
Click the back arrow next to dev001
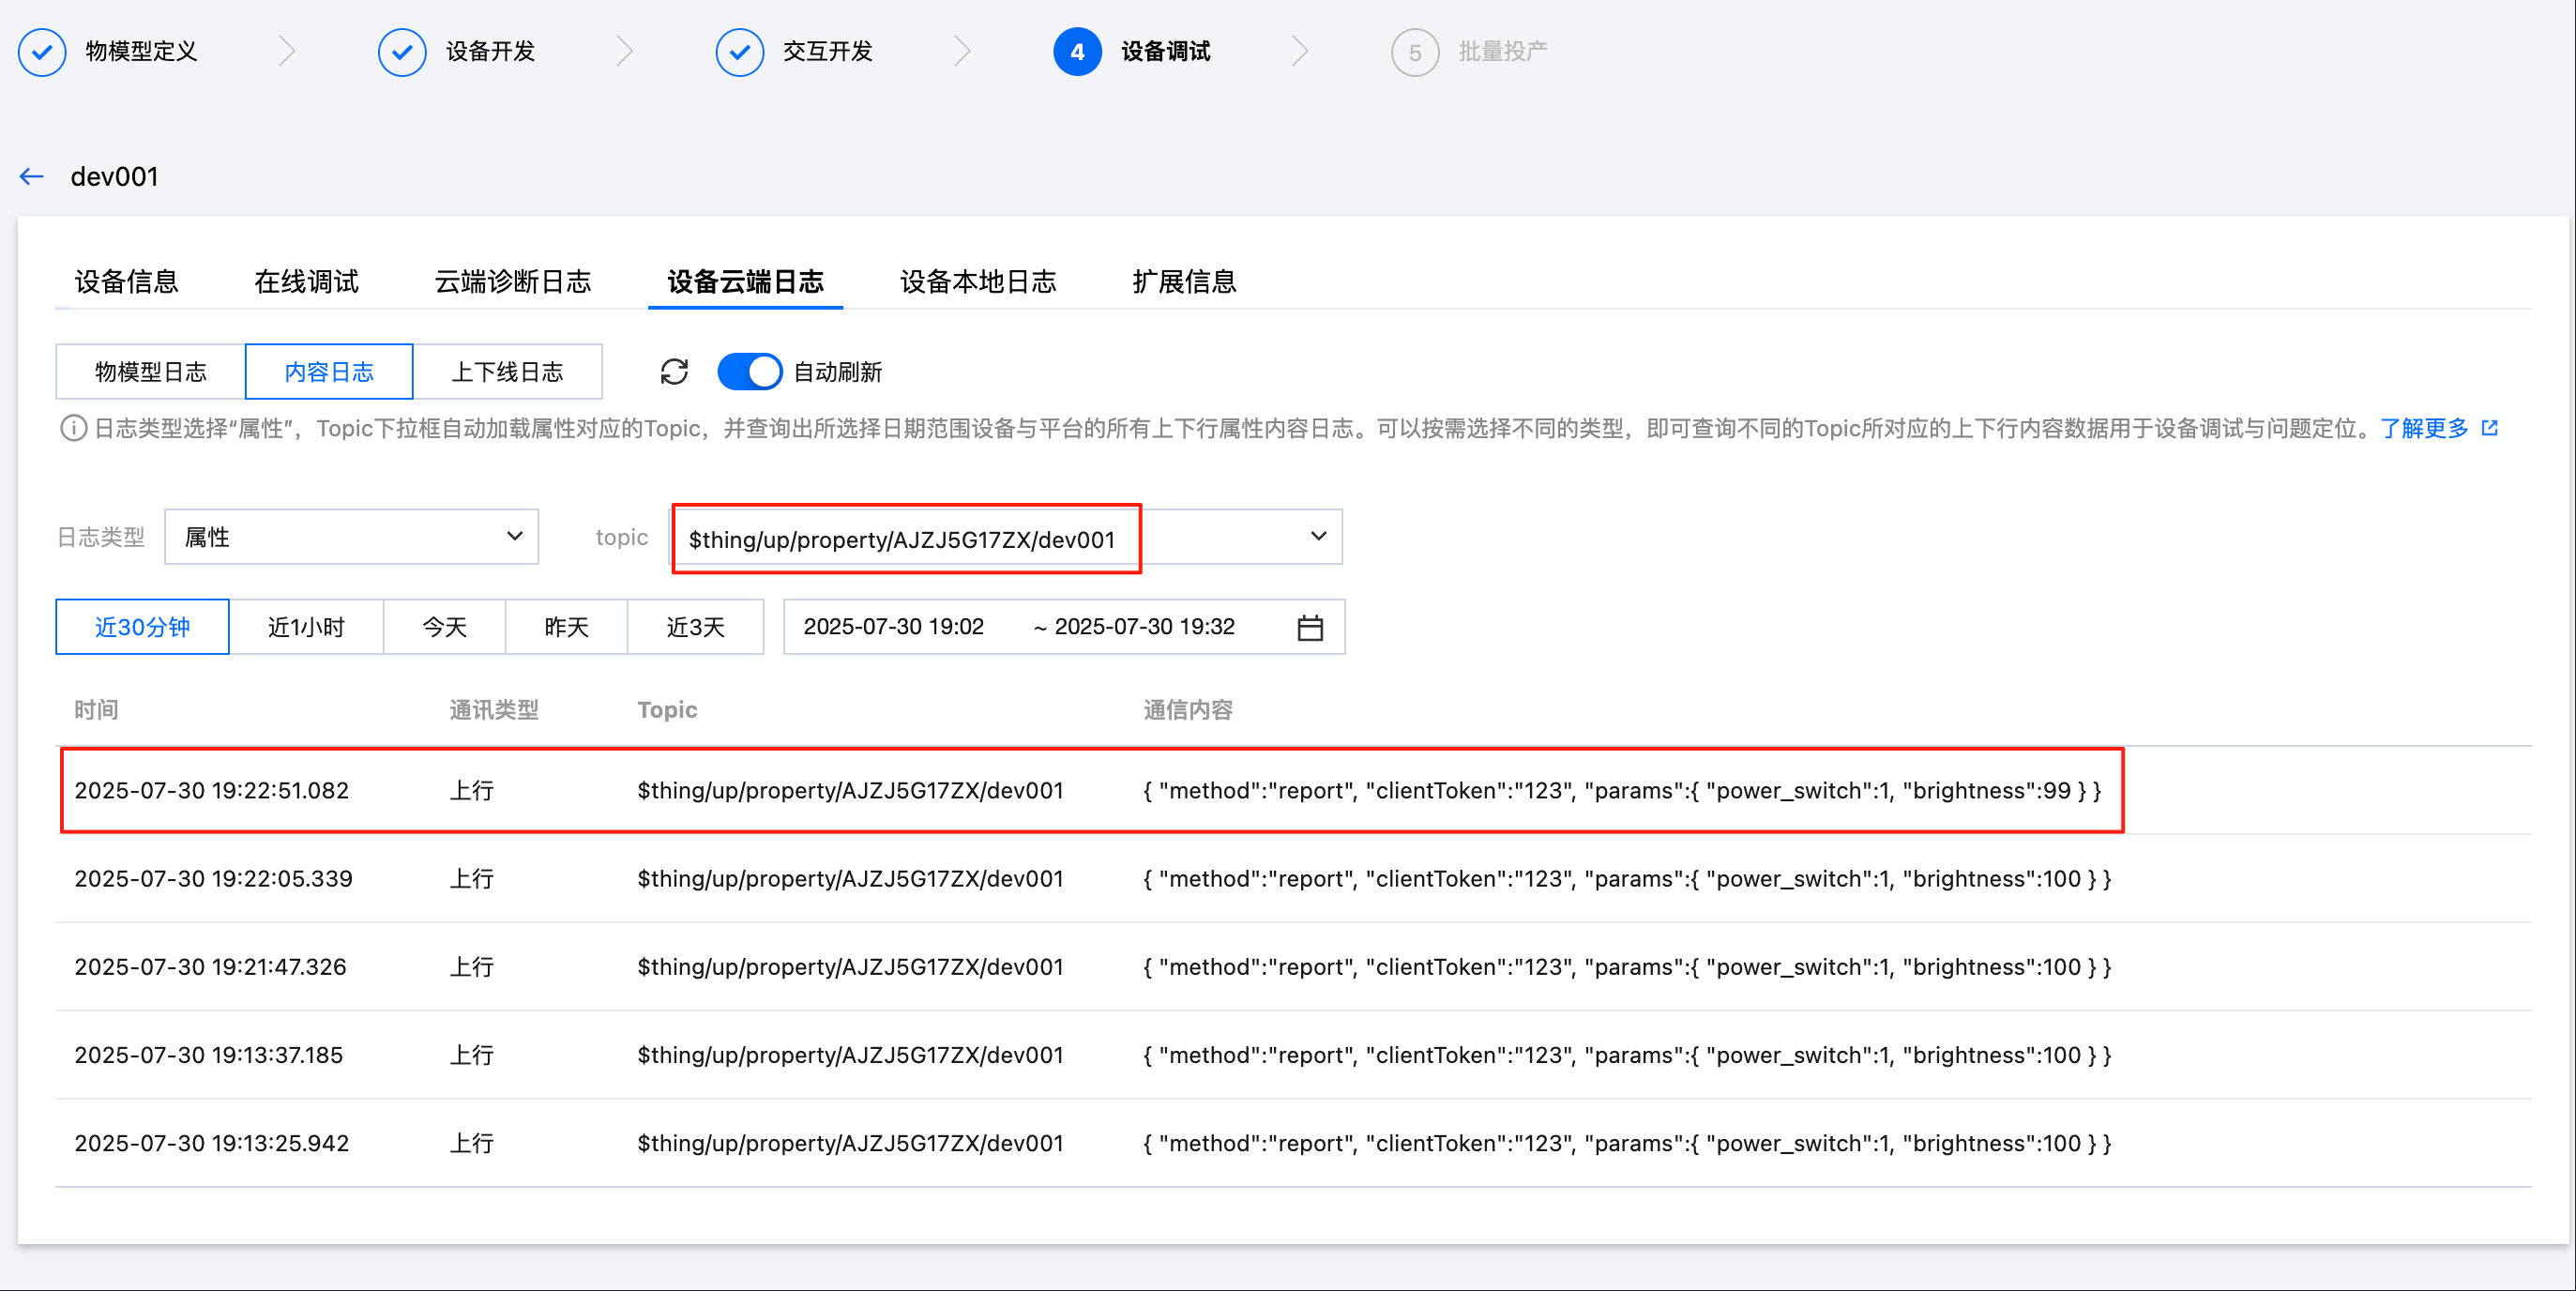(32, 177)
